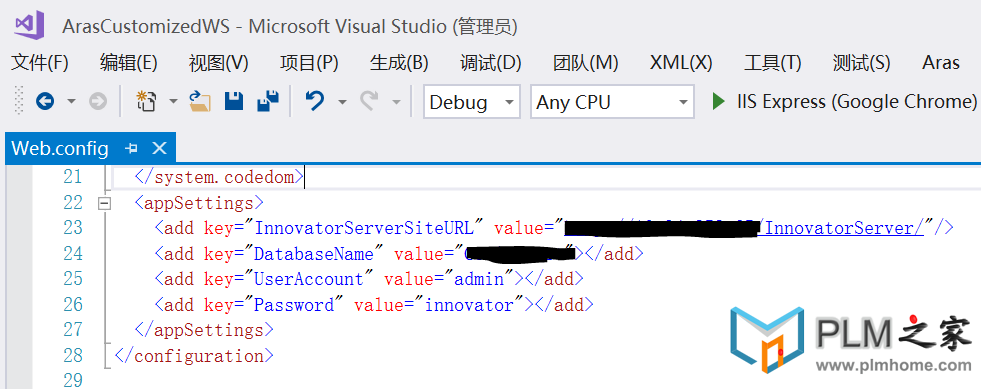Open the XML(X) menu
981x389 pixels.
[x=681, y=63]
